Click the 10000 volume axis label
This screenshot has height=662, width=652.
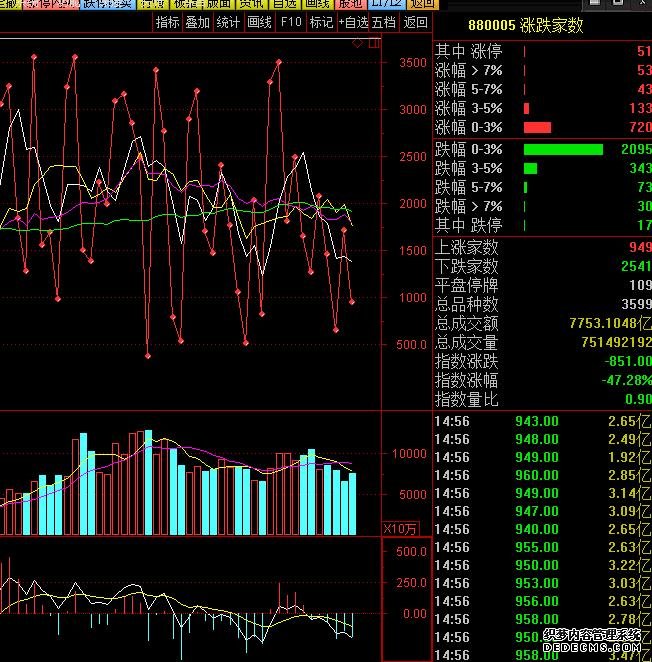[409, 454]
